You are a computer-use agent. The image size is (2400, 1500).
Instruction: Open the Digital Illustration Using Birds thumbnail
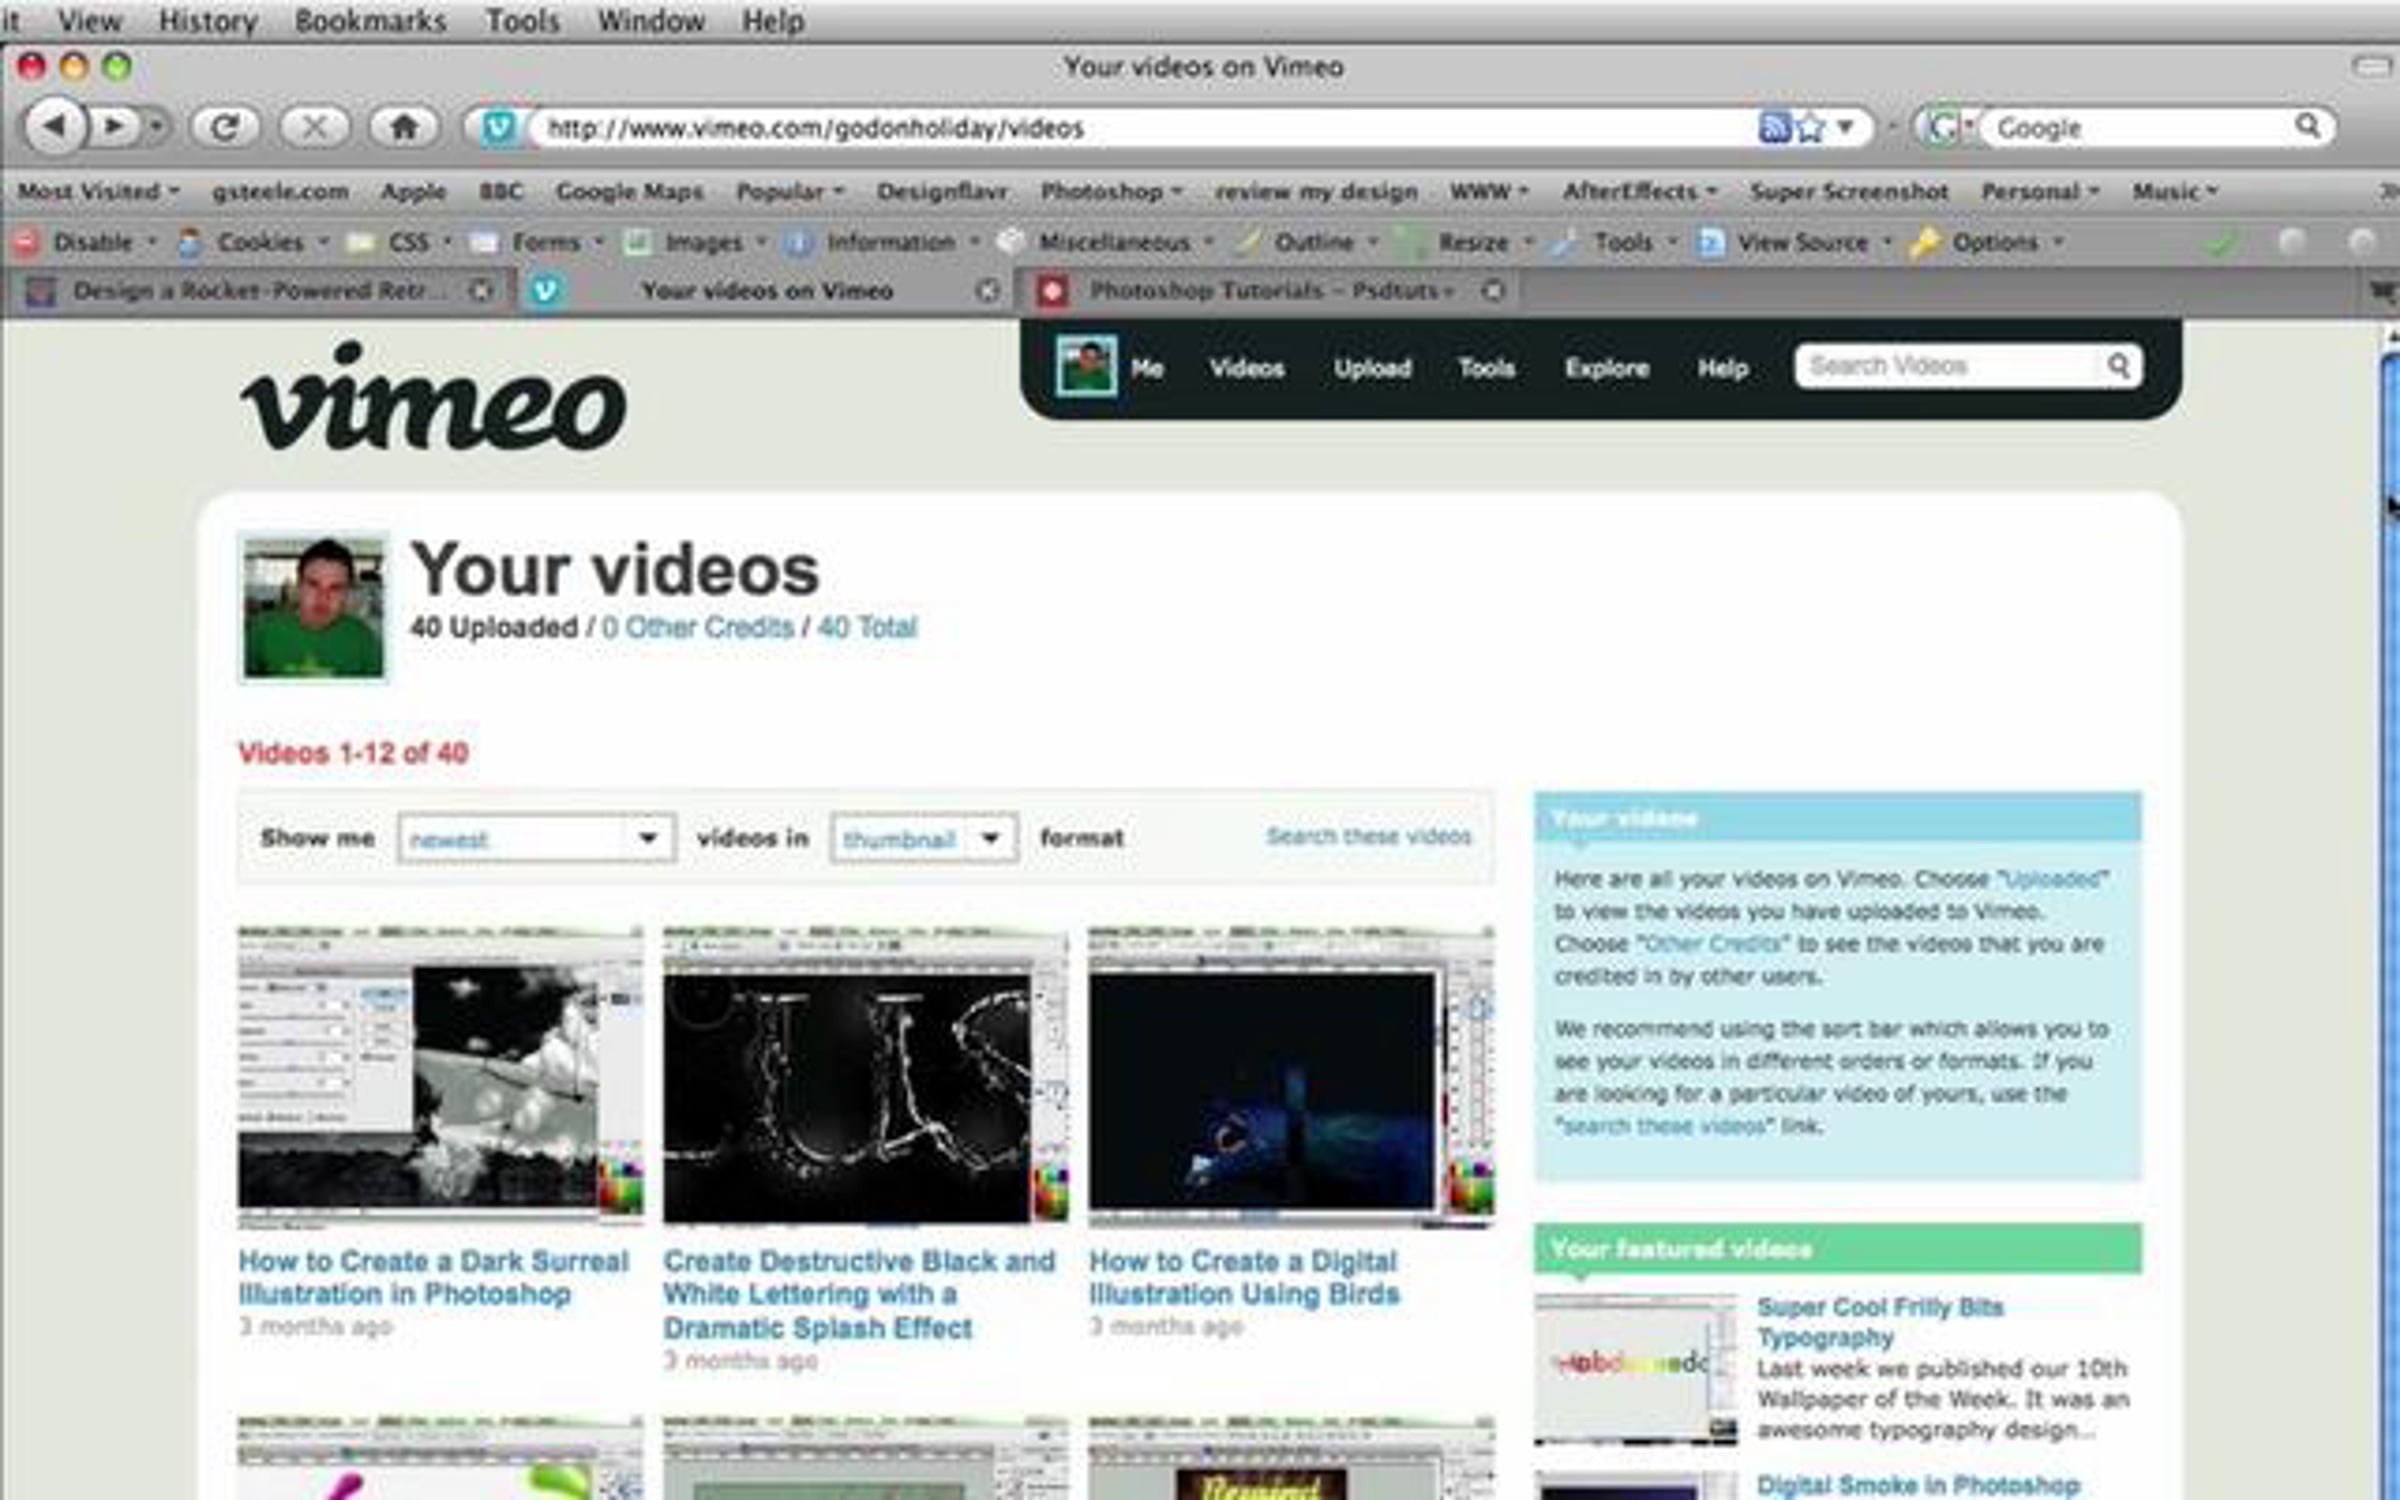pyautogui.click(x=1291, y=1076)
